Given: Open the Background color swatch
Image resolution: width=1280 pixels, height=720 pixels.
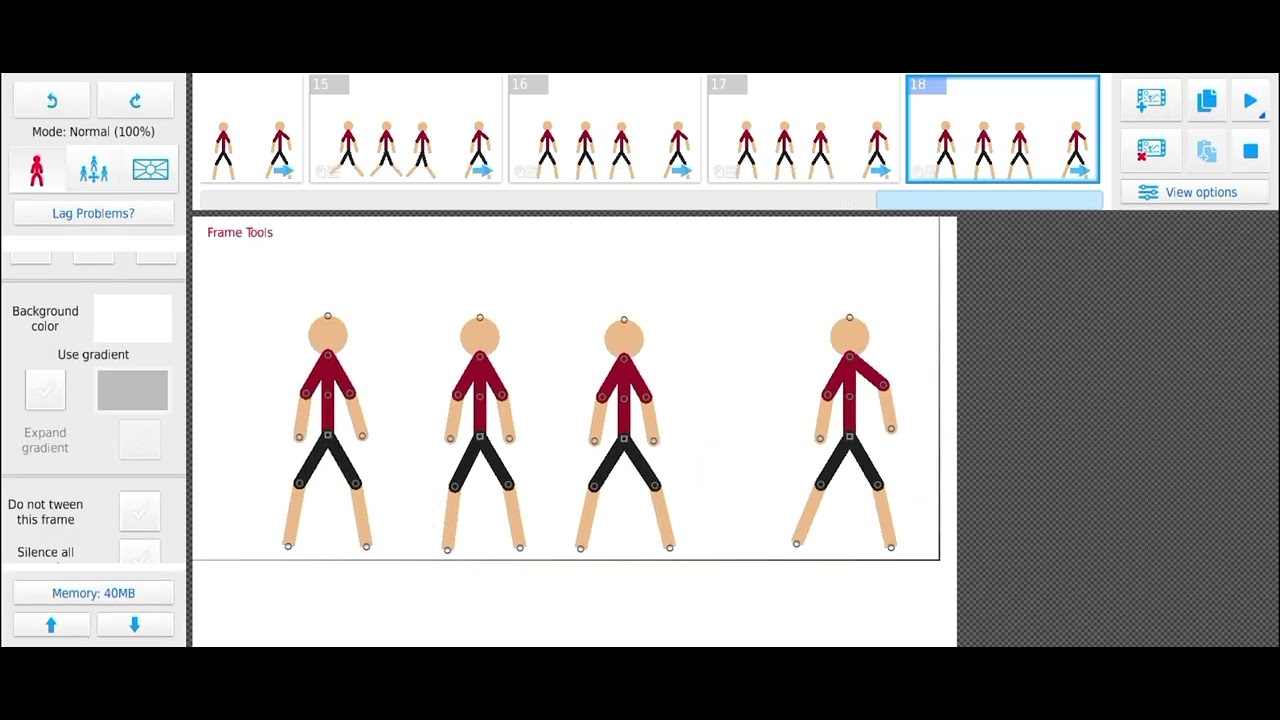Looking at the screenshot, I should 132,319.
